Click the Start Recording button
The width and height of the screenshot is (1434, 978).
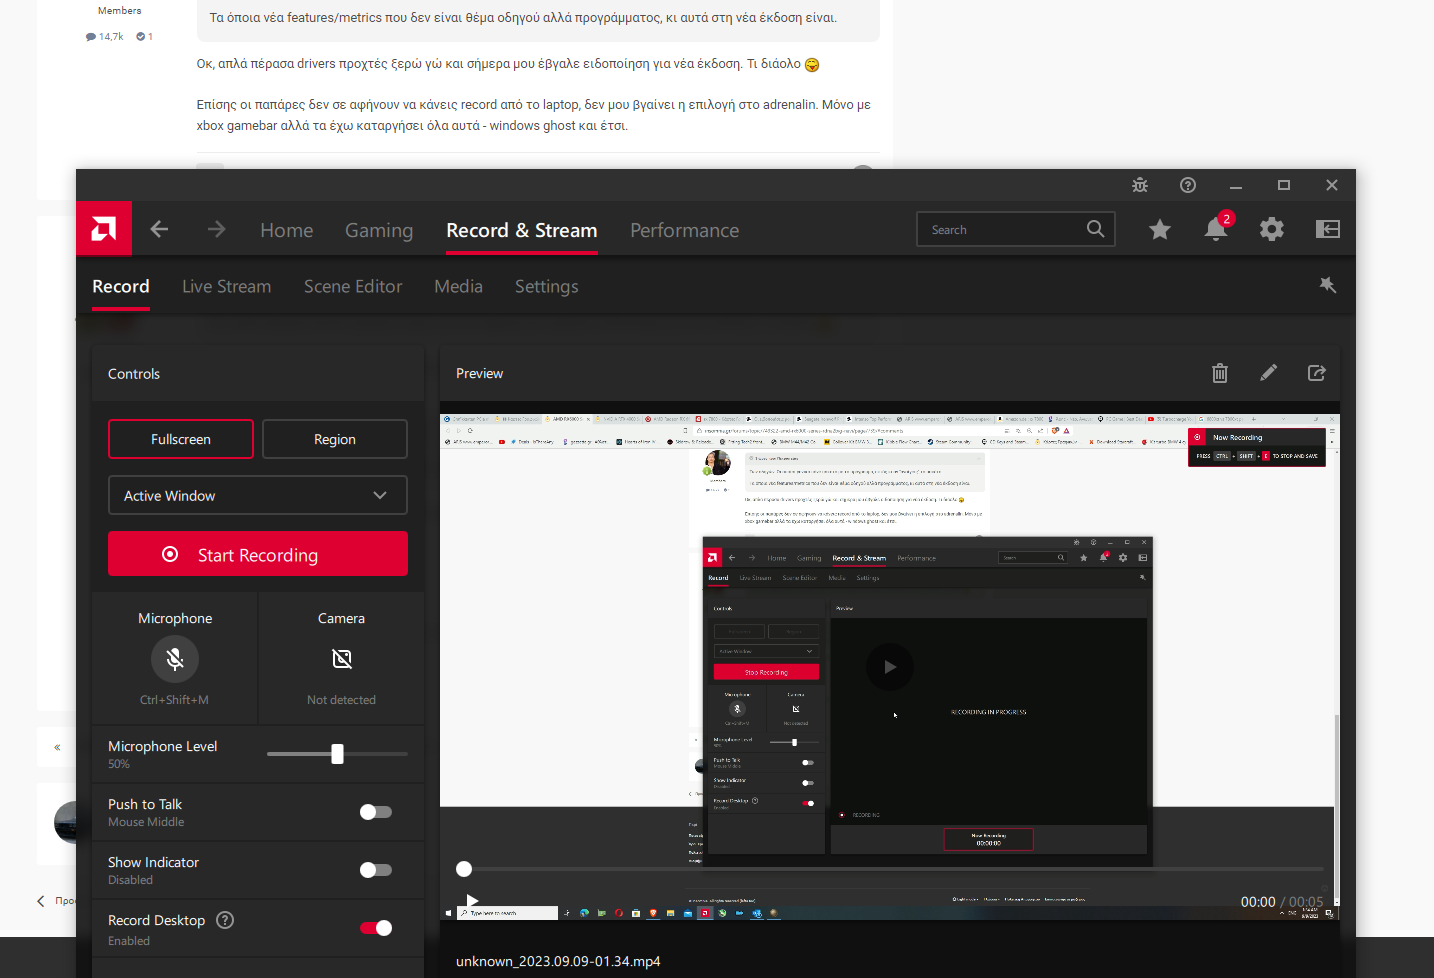258,554
